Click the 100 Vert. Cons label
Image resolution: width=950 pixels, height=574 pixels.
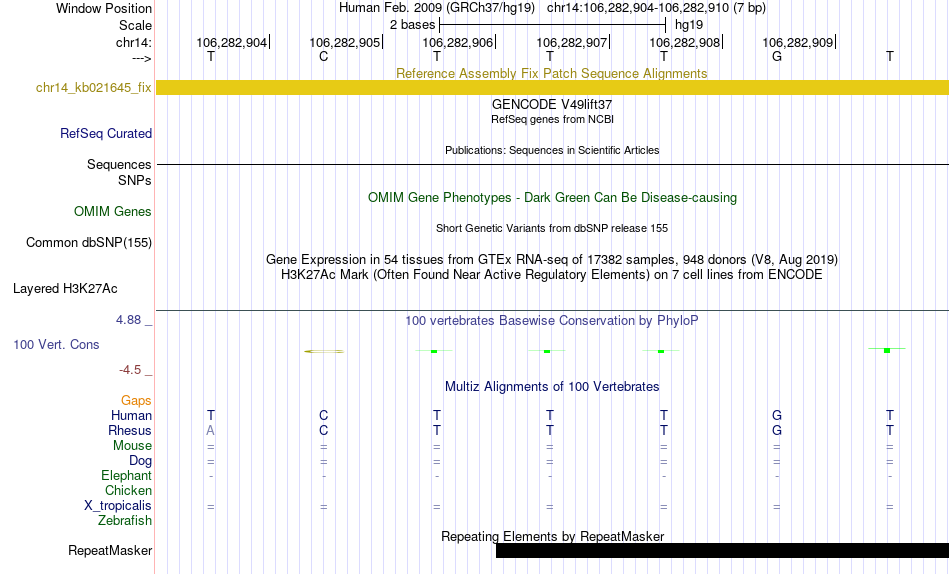pos(56,344)
